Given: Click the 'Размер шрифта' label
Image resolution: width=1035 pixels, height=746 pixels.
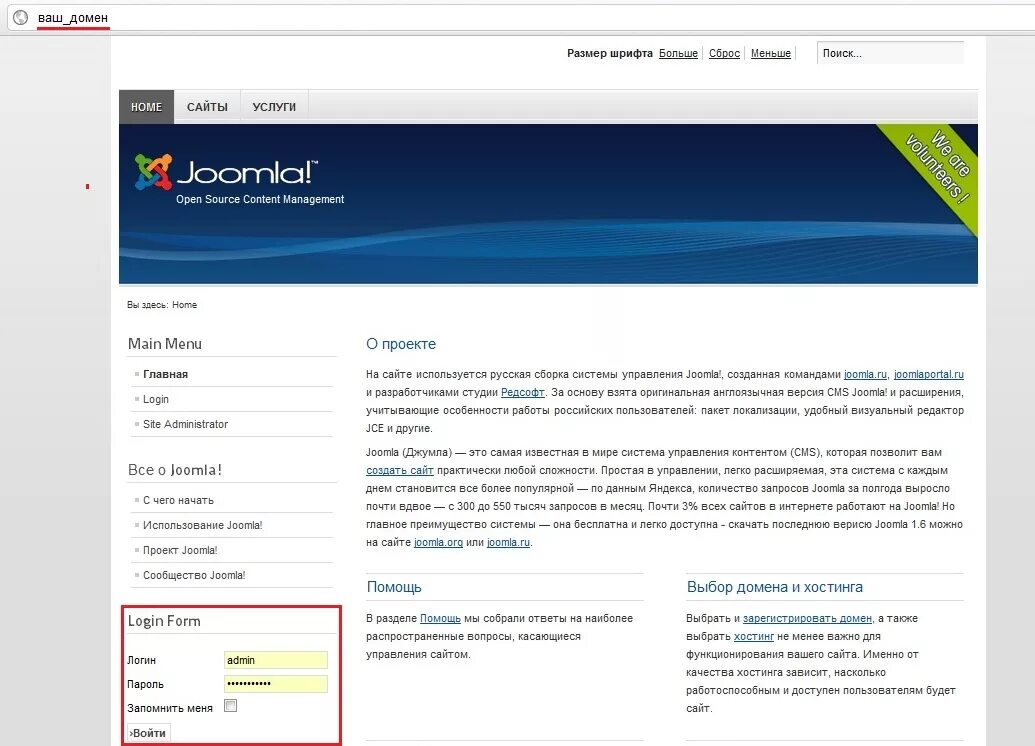Looking at the screenshot, I should click(610, 53).
